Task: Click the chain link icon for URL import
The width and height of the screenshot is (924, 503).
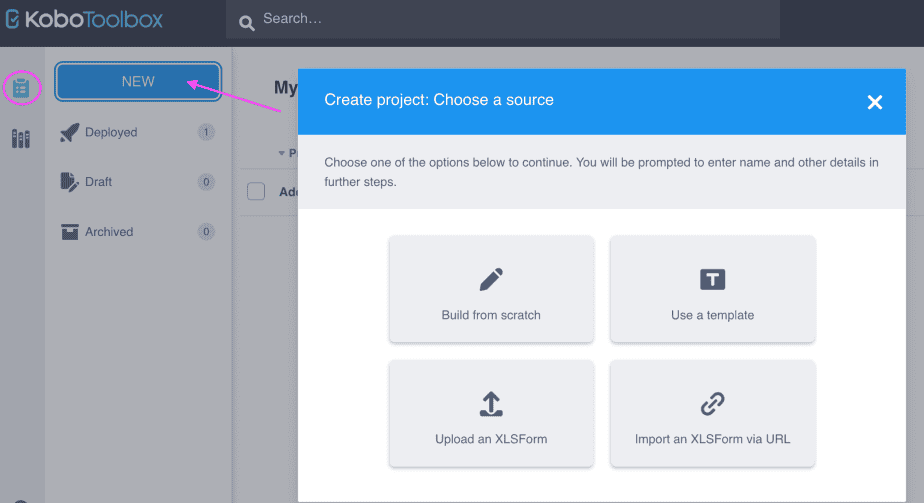Action: click(712, 403)
